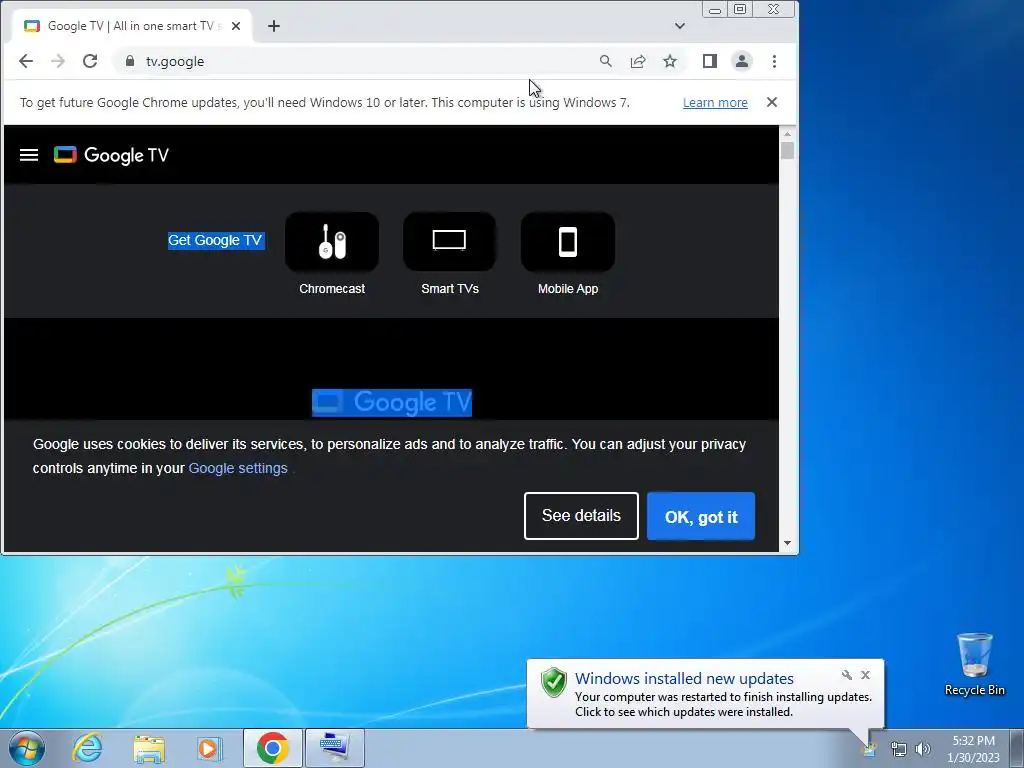Open the Google settings link in the cookie notice
This screenshot has height=768, width=1024.
click(238, 468)
